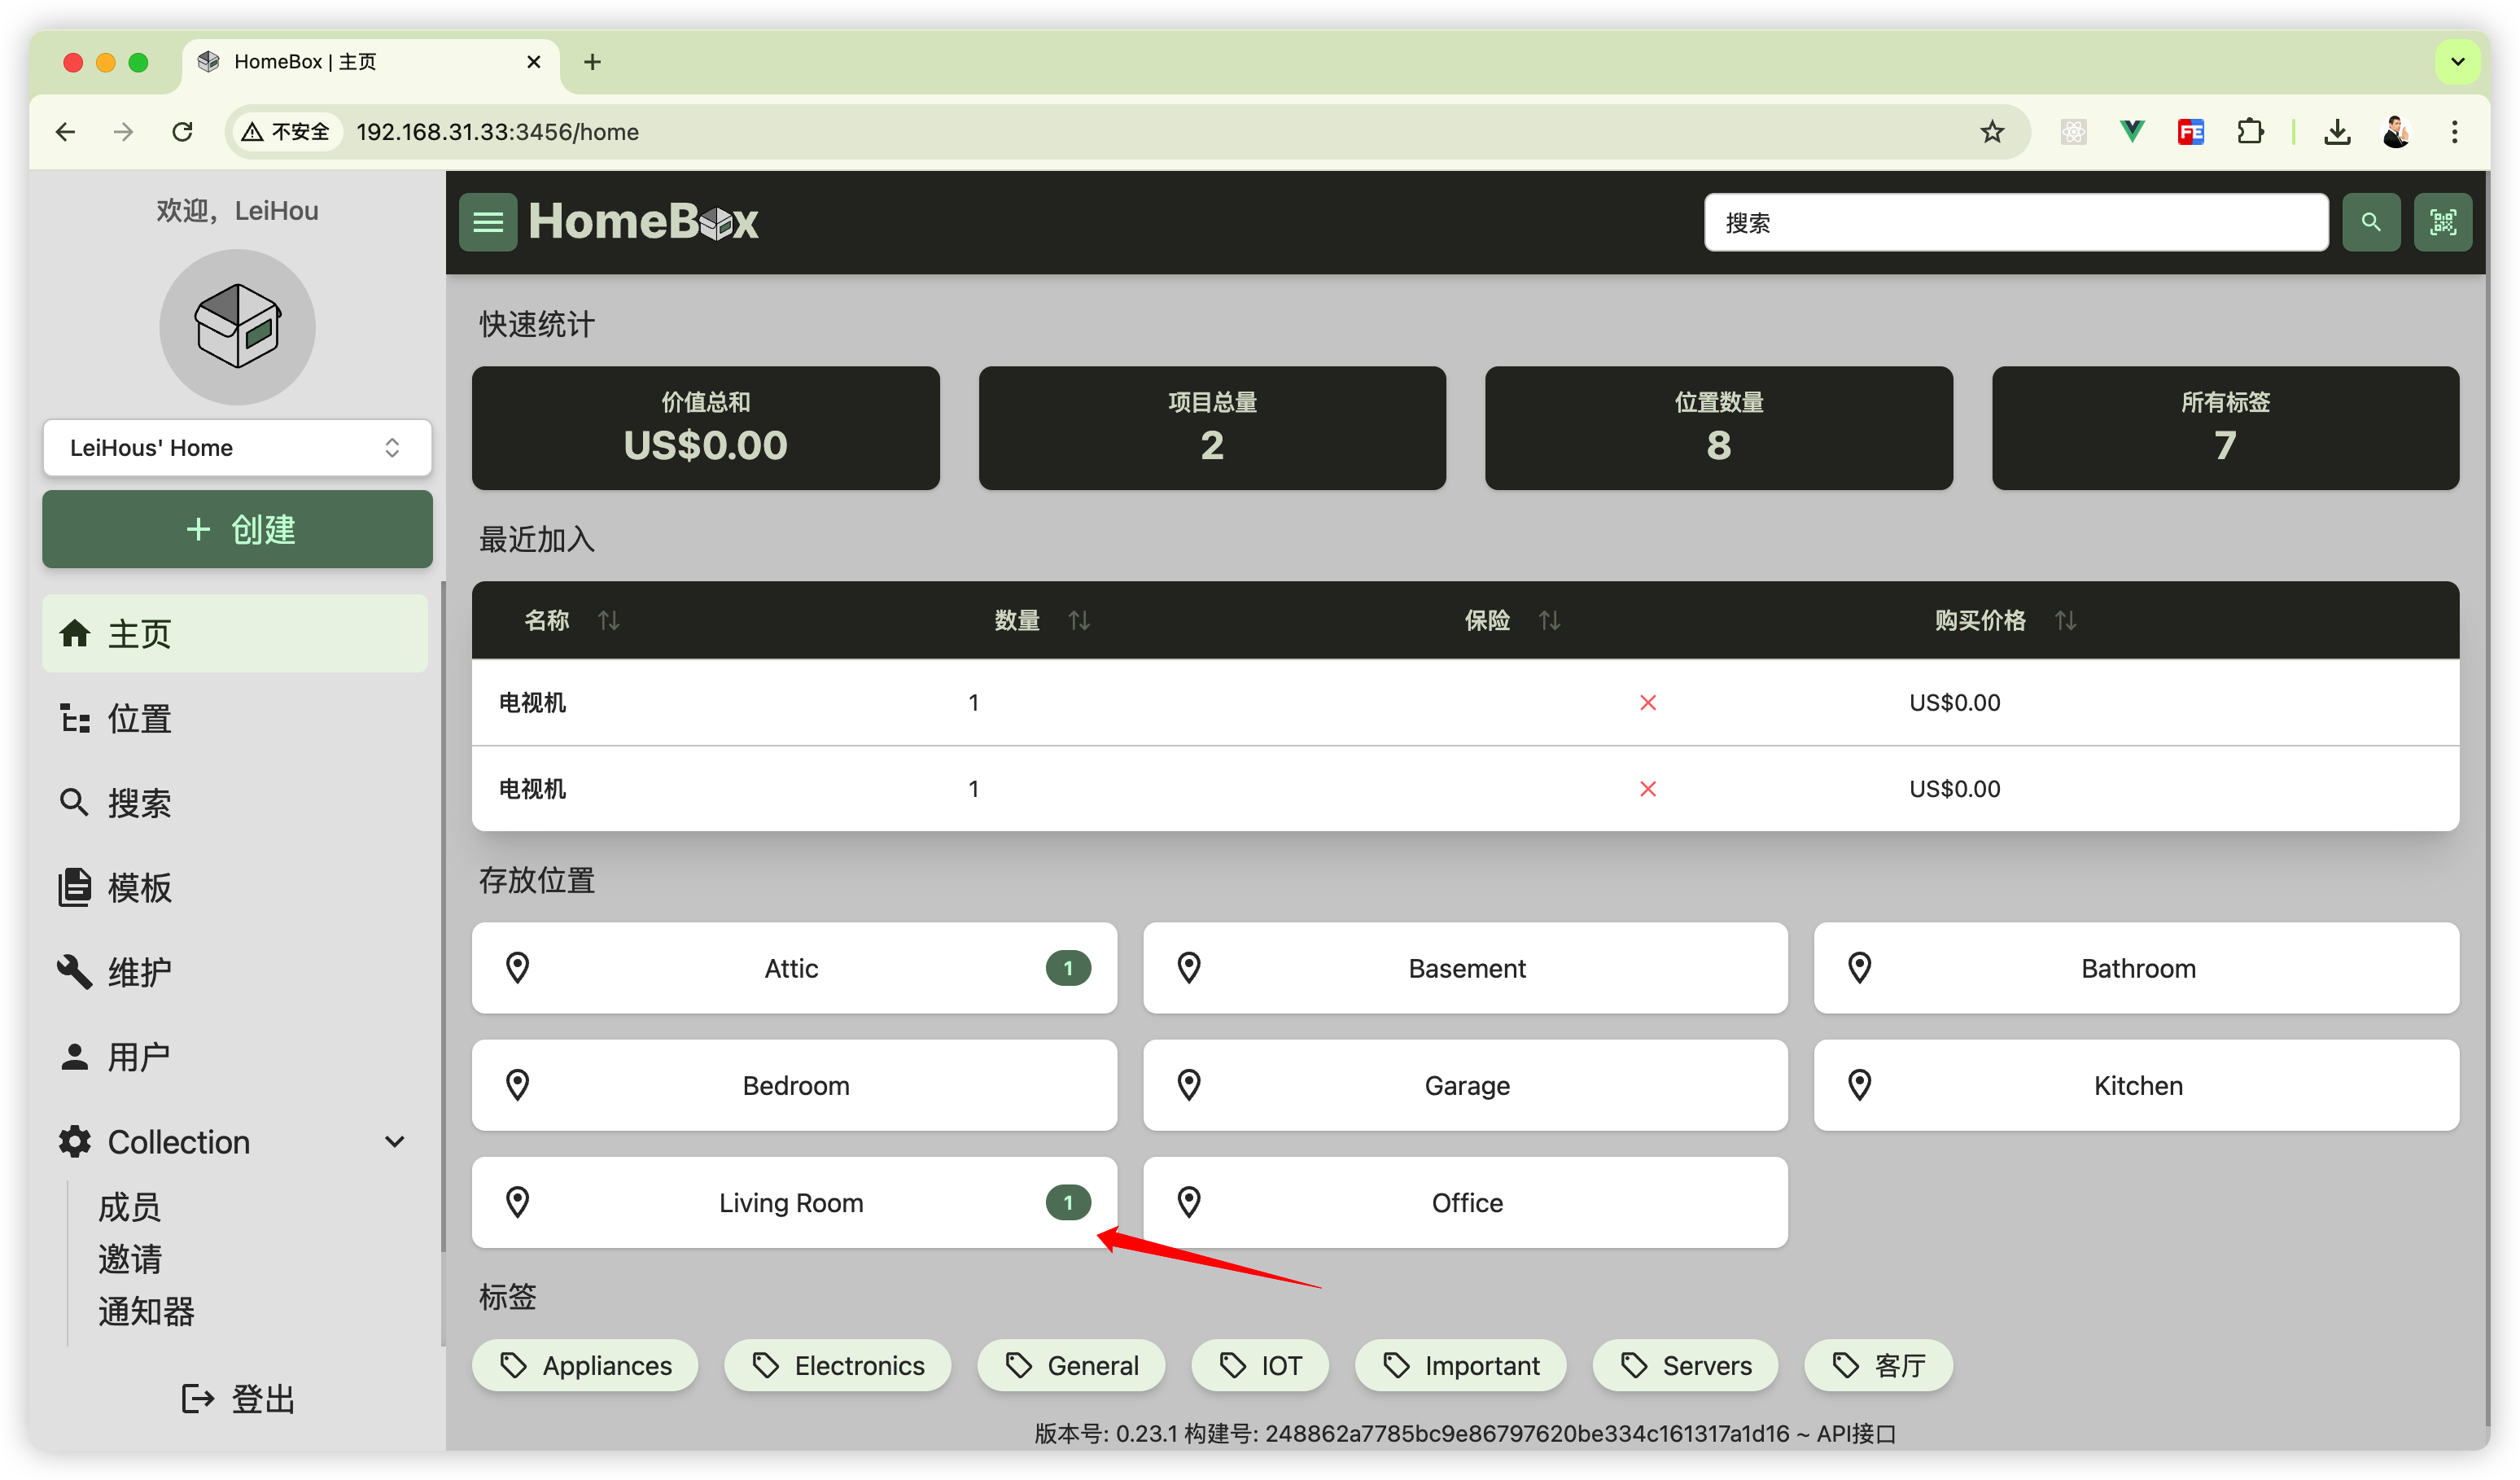Image resolution: width=2520 pixels, height=1480 pixels.
Task: Open the LeiHous' Home collection dropdown
Action: pos(237,447)
